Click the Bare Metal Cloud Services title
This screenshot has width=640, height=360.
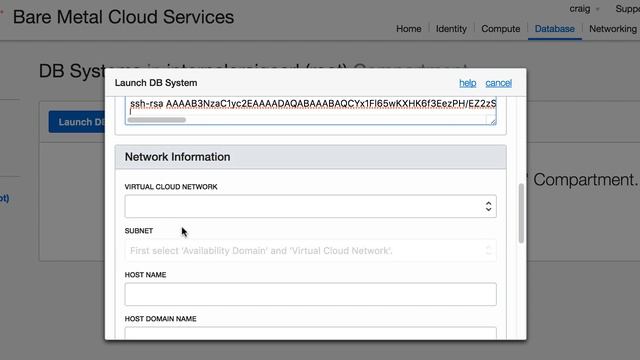pyautogui.click(x=123, y=17)
